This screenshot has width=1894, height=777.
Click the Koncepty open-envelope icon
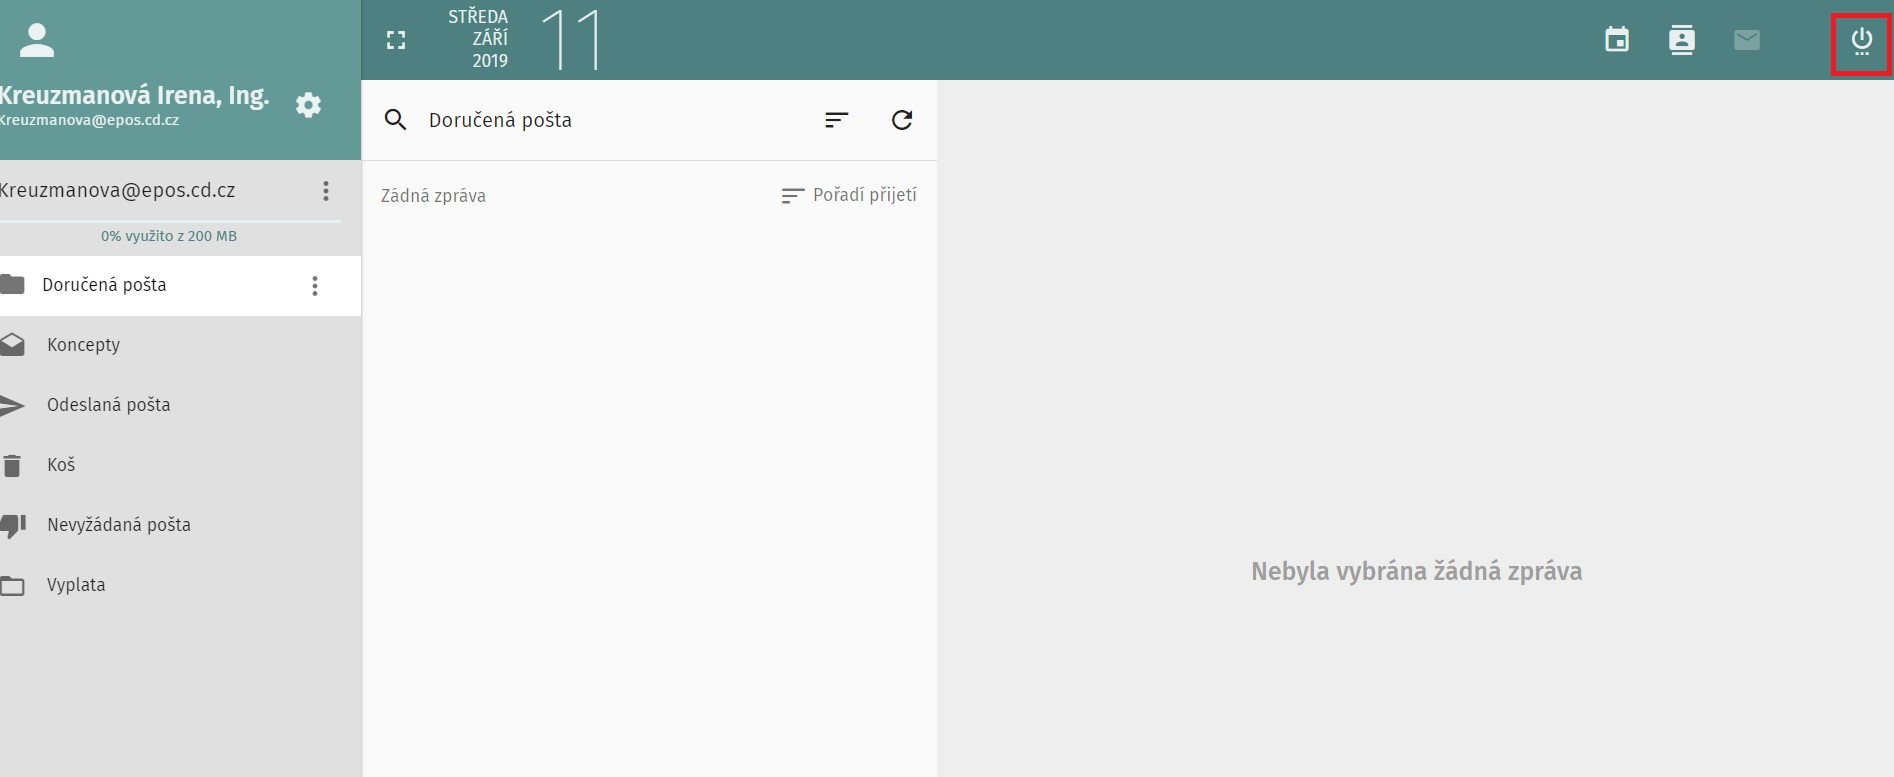(x=12, y=345)
